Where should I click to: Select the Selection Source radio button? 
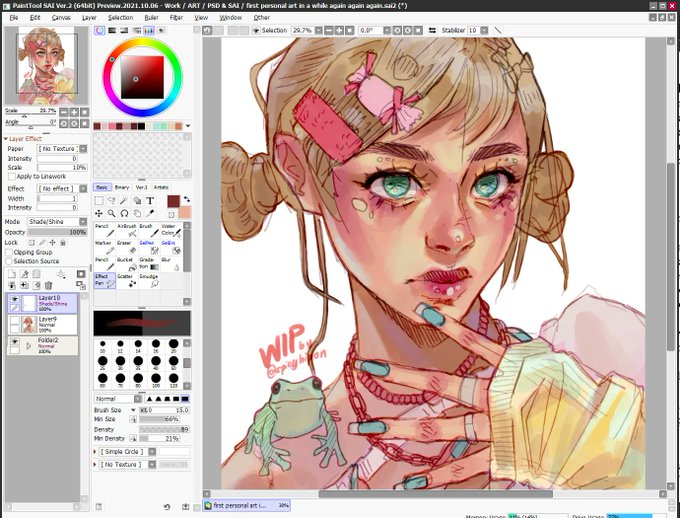coord(9,261)
